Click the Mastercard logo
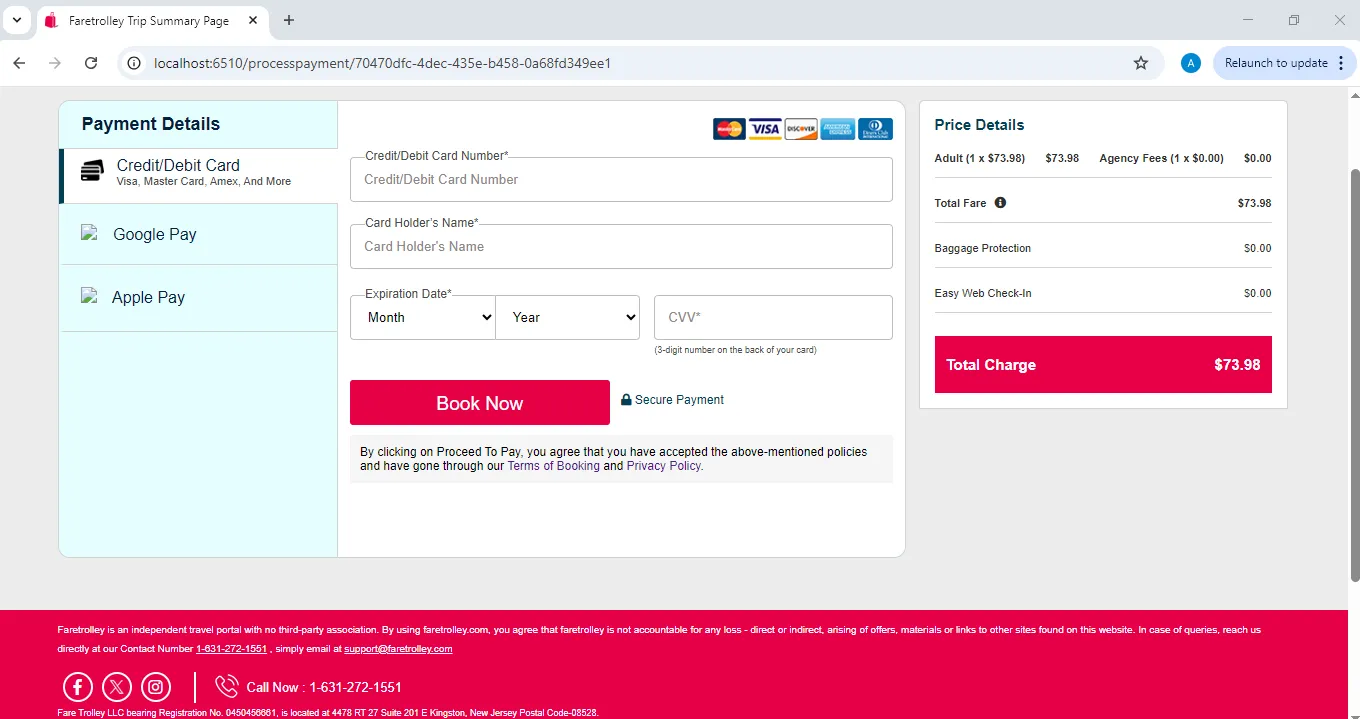 (729, 129)
